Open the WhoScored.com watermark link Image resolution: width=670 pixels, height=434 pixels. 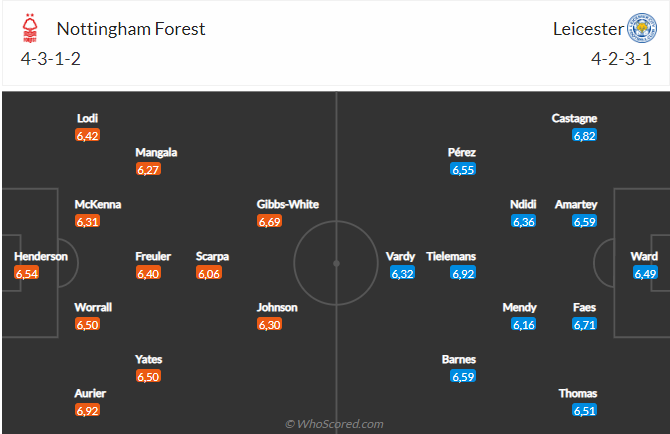tap(334, 424)
